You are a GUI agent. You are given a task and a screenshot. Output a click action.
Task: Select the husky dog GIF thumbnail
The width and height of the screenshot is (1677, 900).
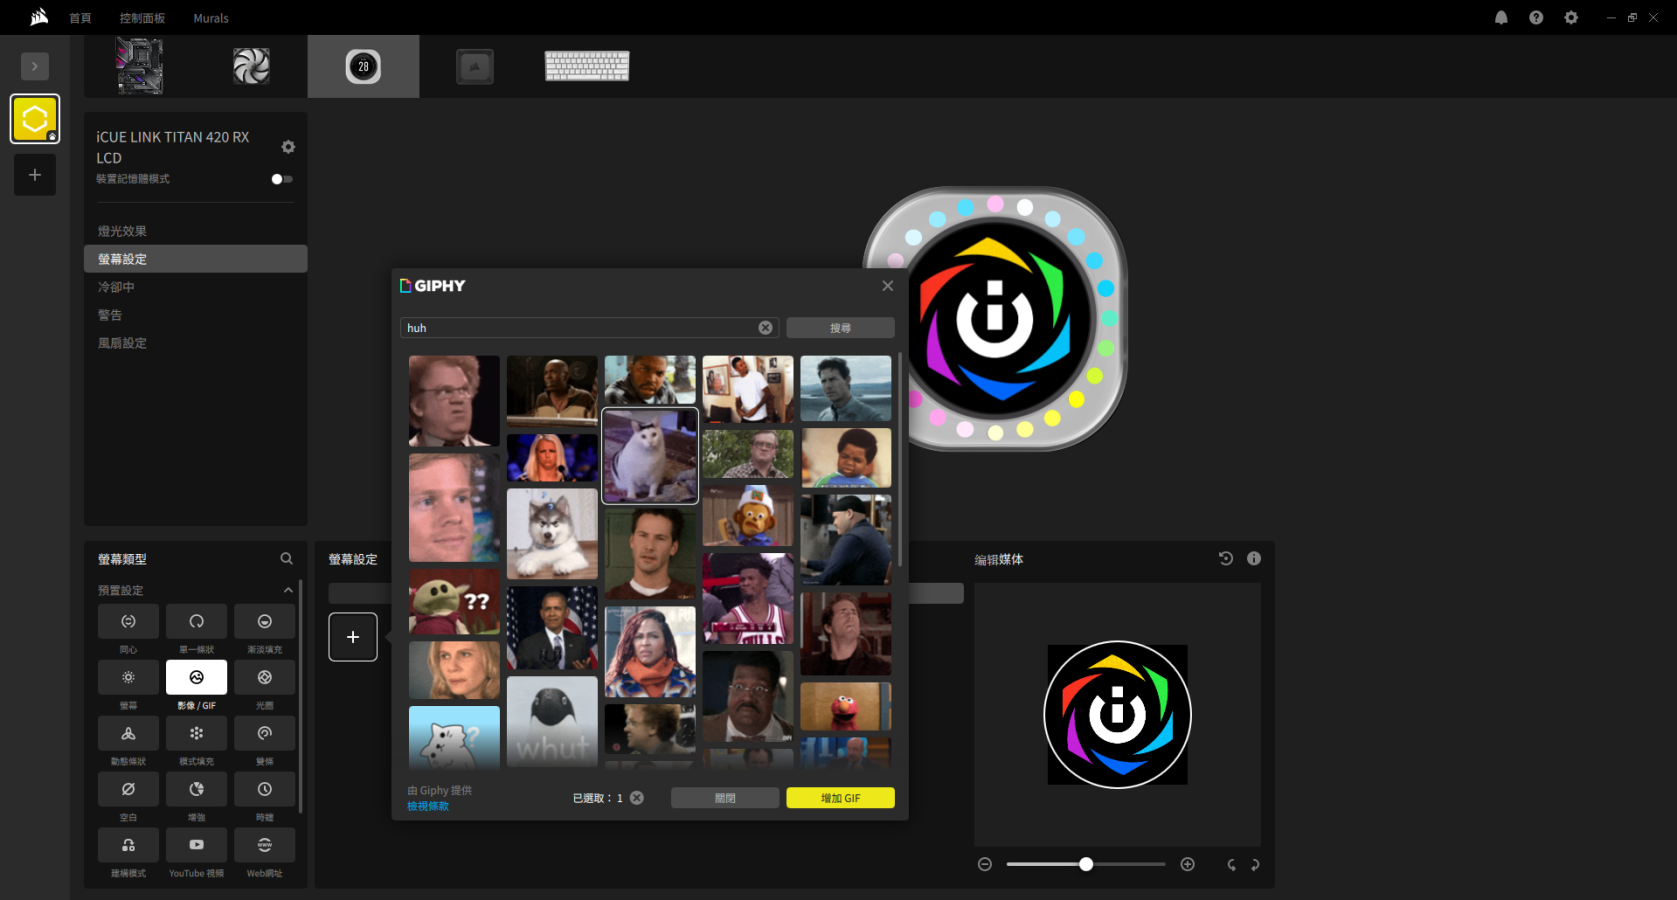[552, 534]
